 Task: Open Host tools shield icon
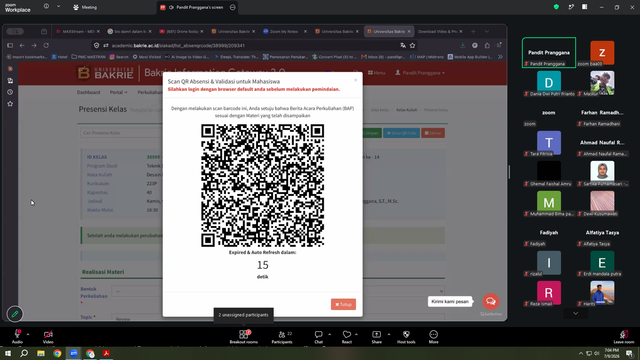coord(406,334)
